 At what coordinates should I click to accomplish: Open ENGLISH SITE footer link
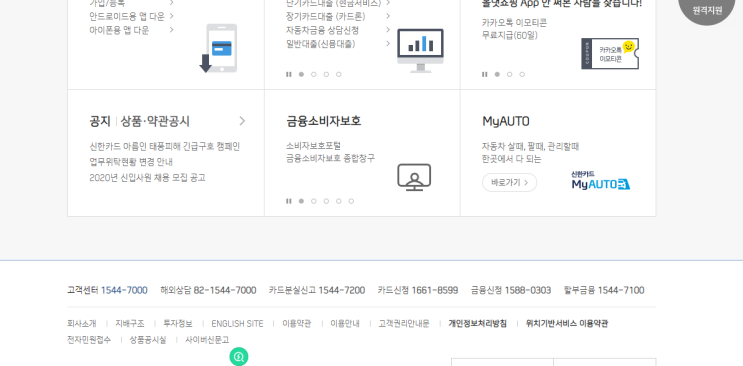click(x=237, y=324)
